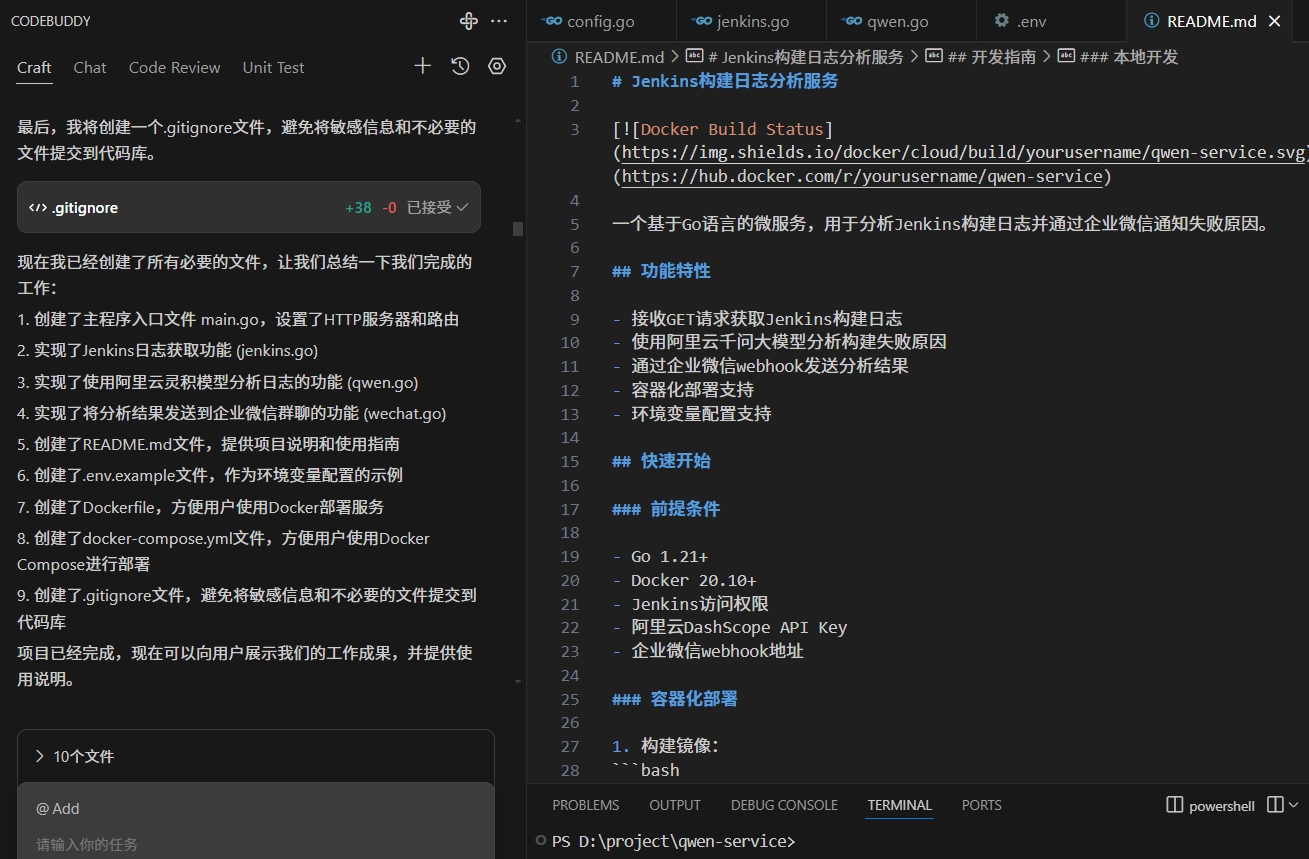
Task: Click '[![Docker Build Status]' on line 3
Action: point(723,129)
